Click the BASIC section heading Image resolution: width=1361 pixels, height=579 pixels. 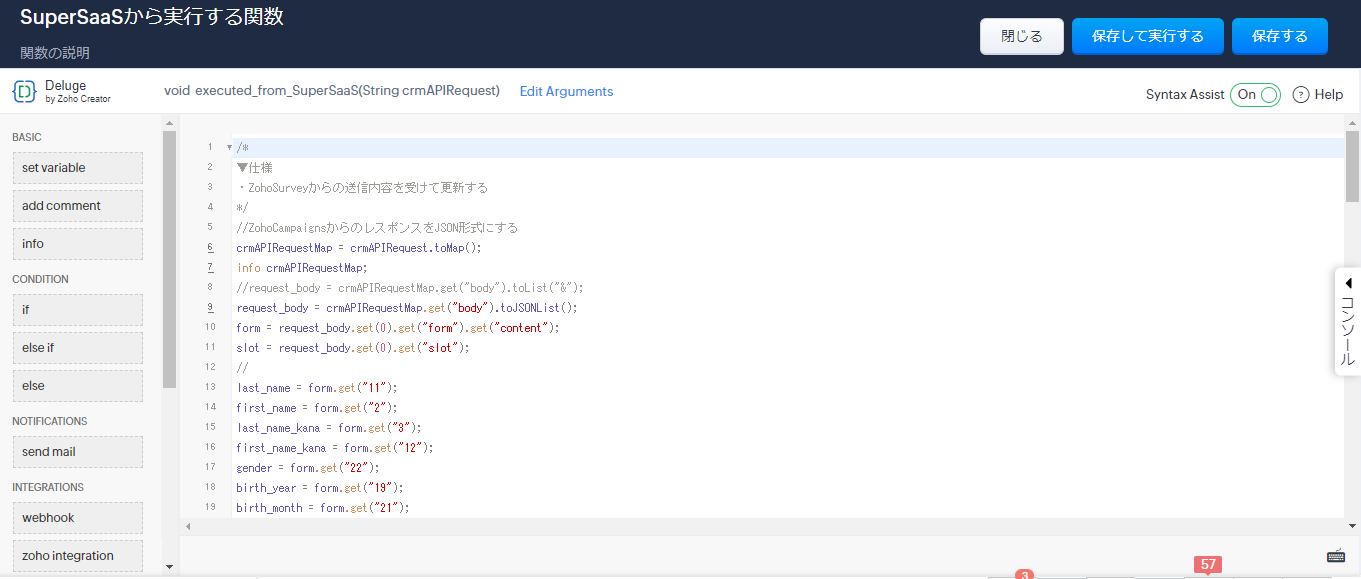tap(27, 137)
